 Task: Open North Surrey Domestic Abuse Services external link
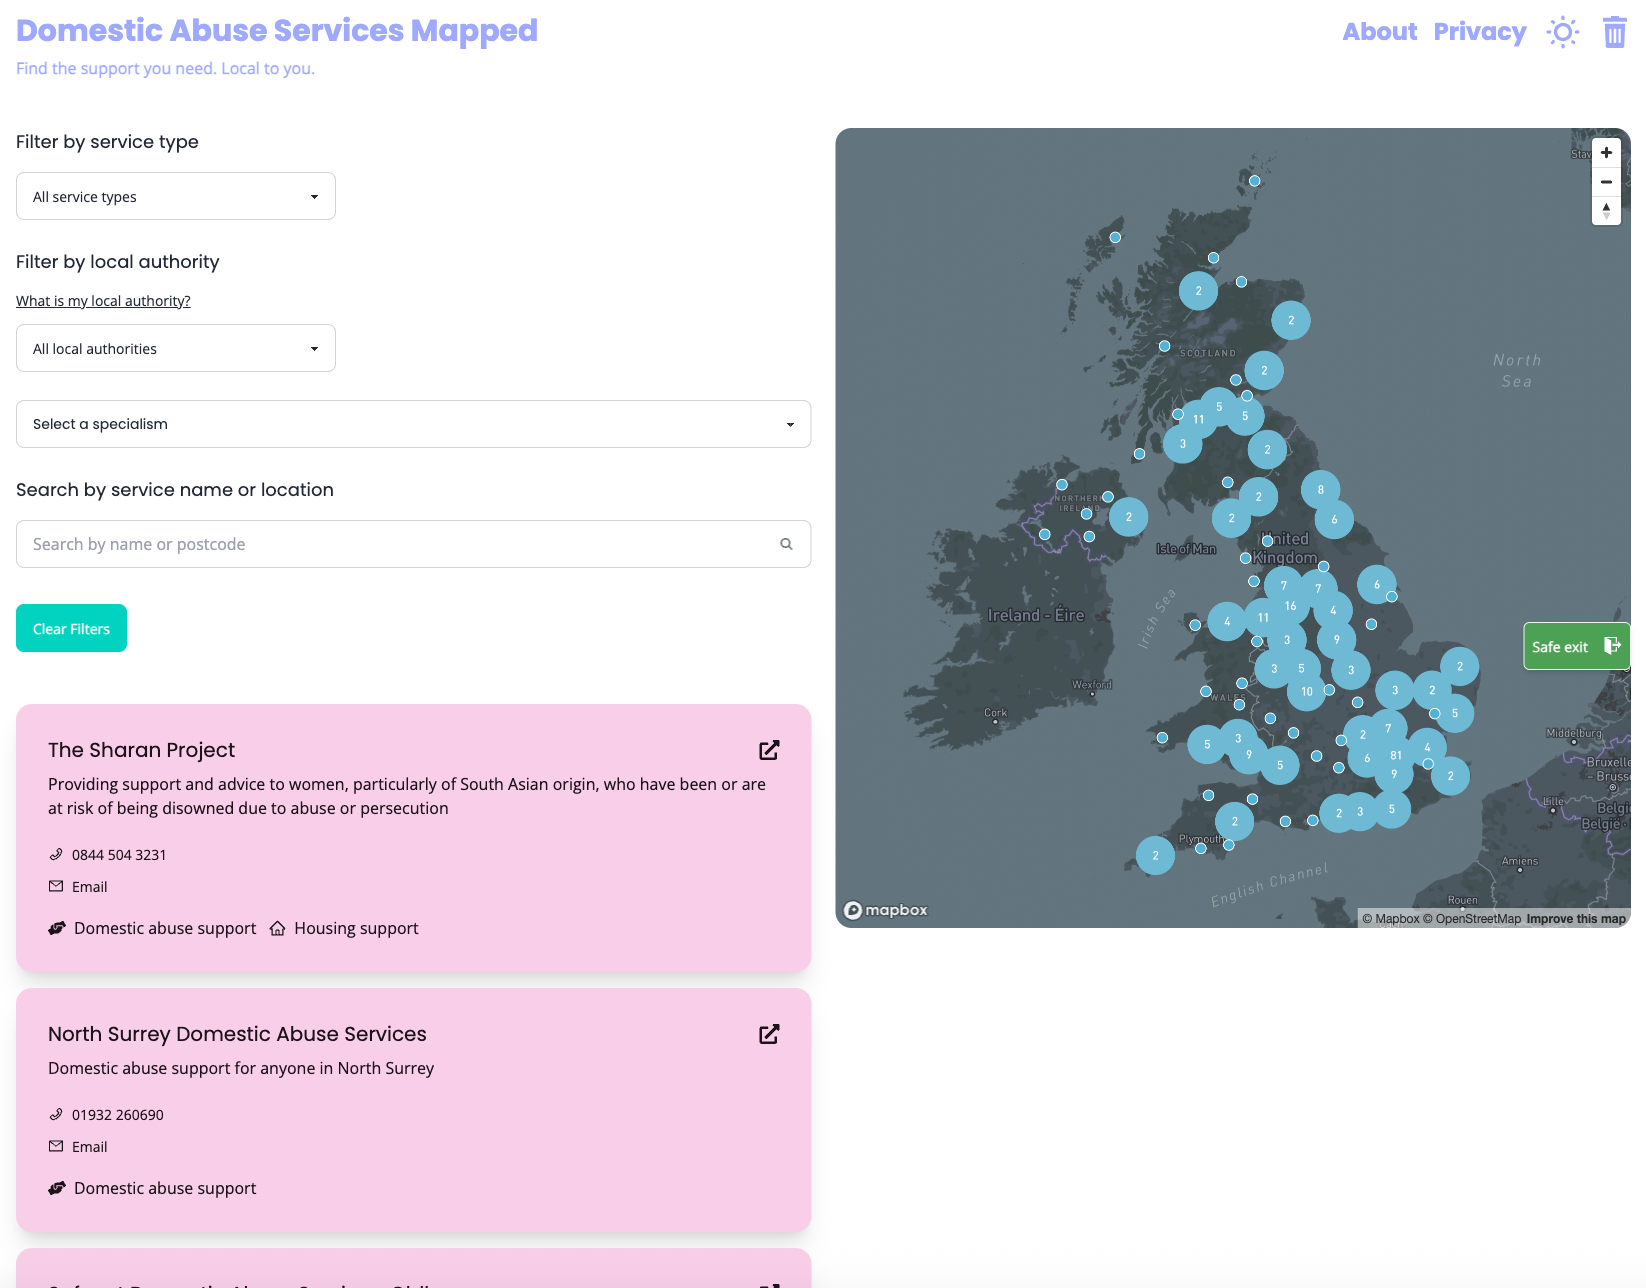tap(768, 1034)
